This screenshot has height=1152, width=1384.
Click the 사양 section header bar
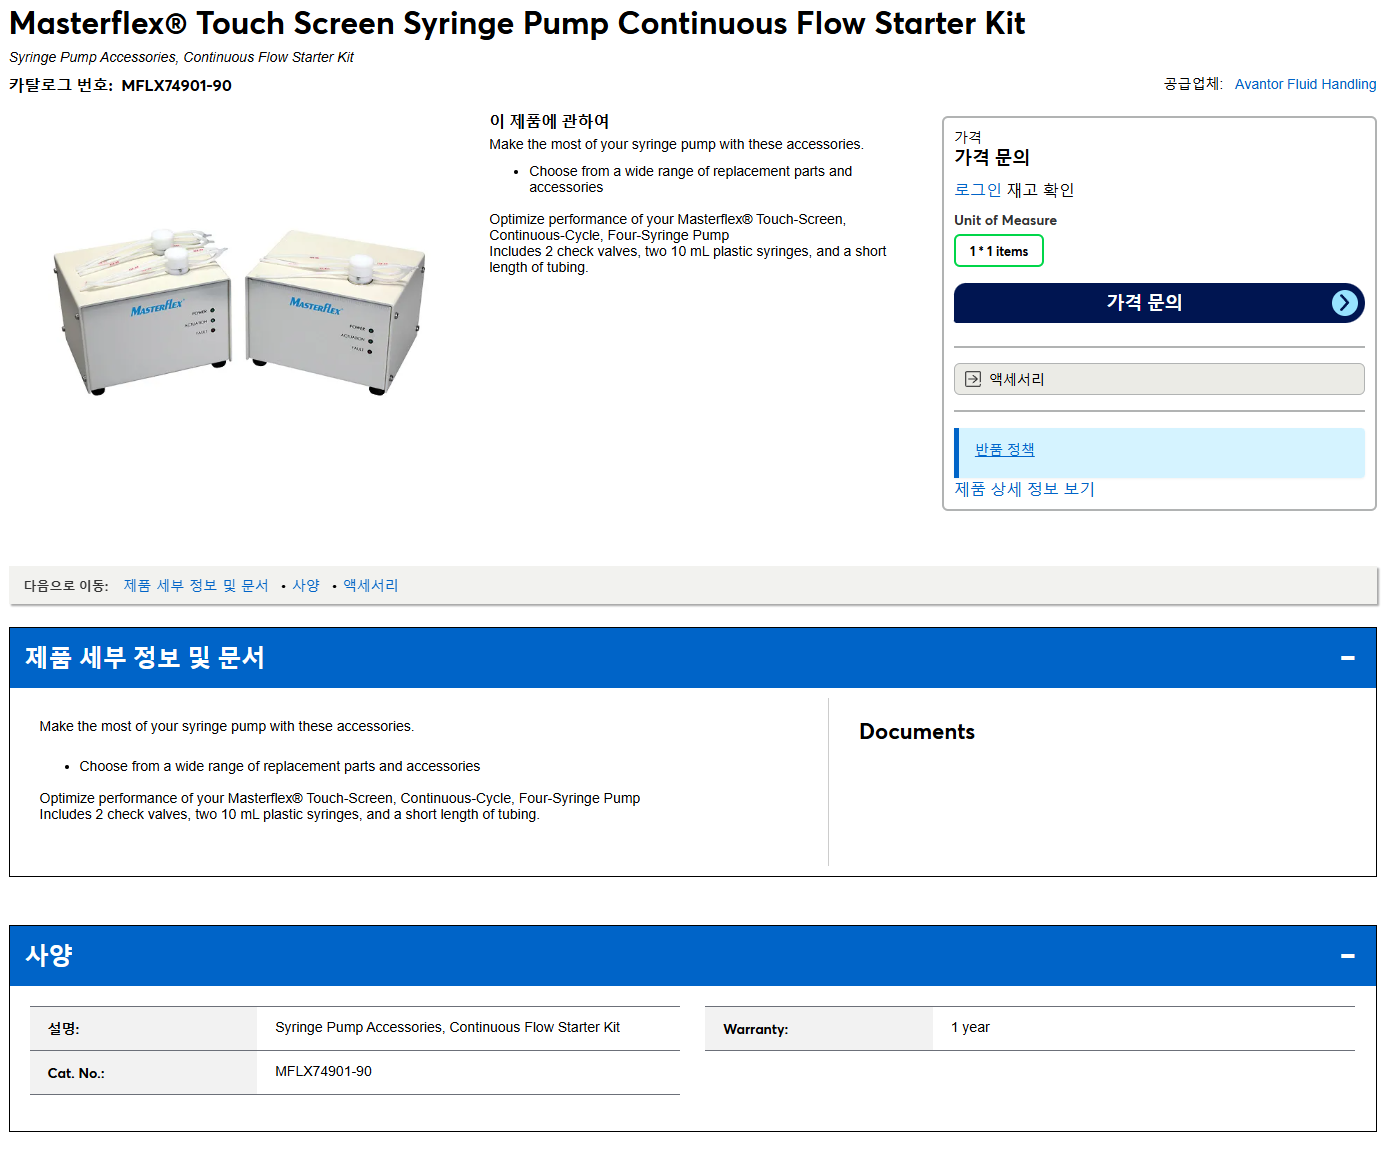[692, 956]
